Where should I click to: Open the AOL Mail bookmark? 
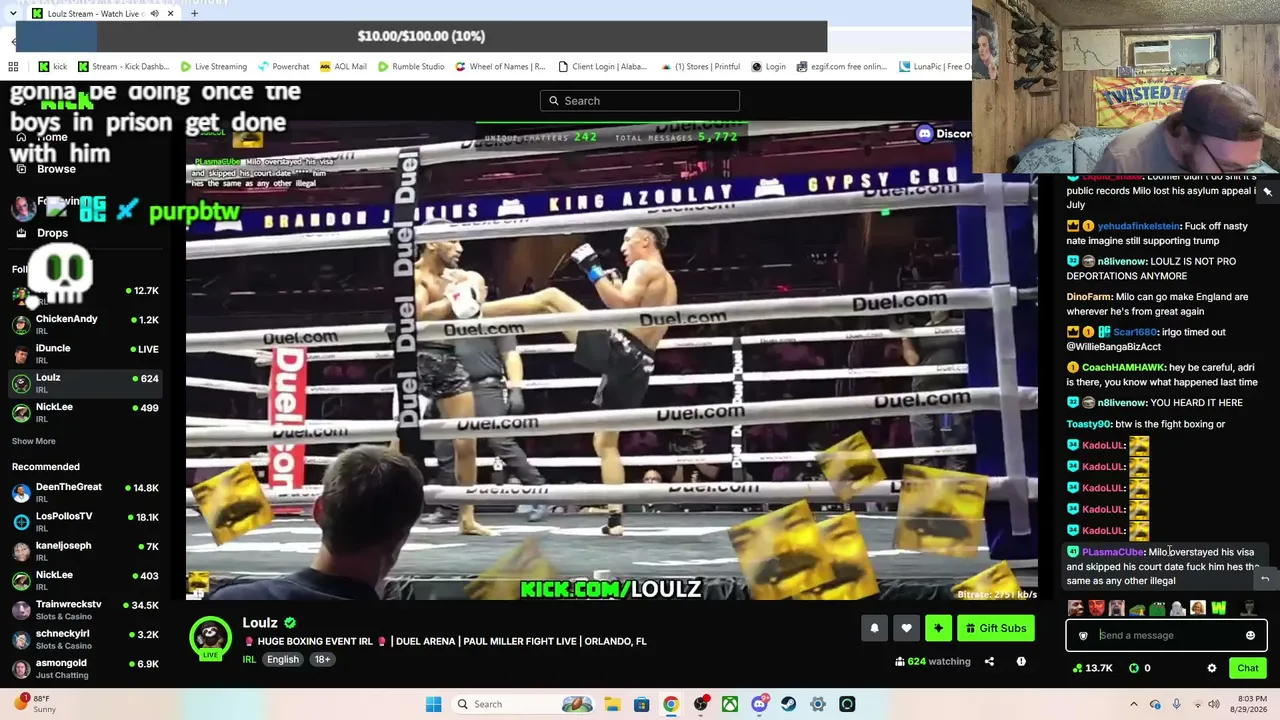tap(343, 67)
